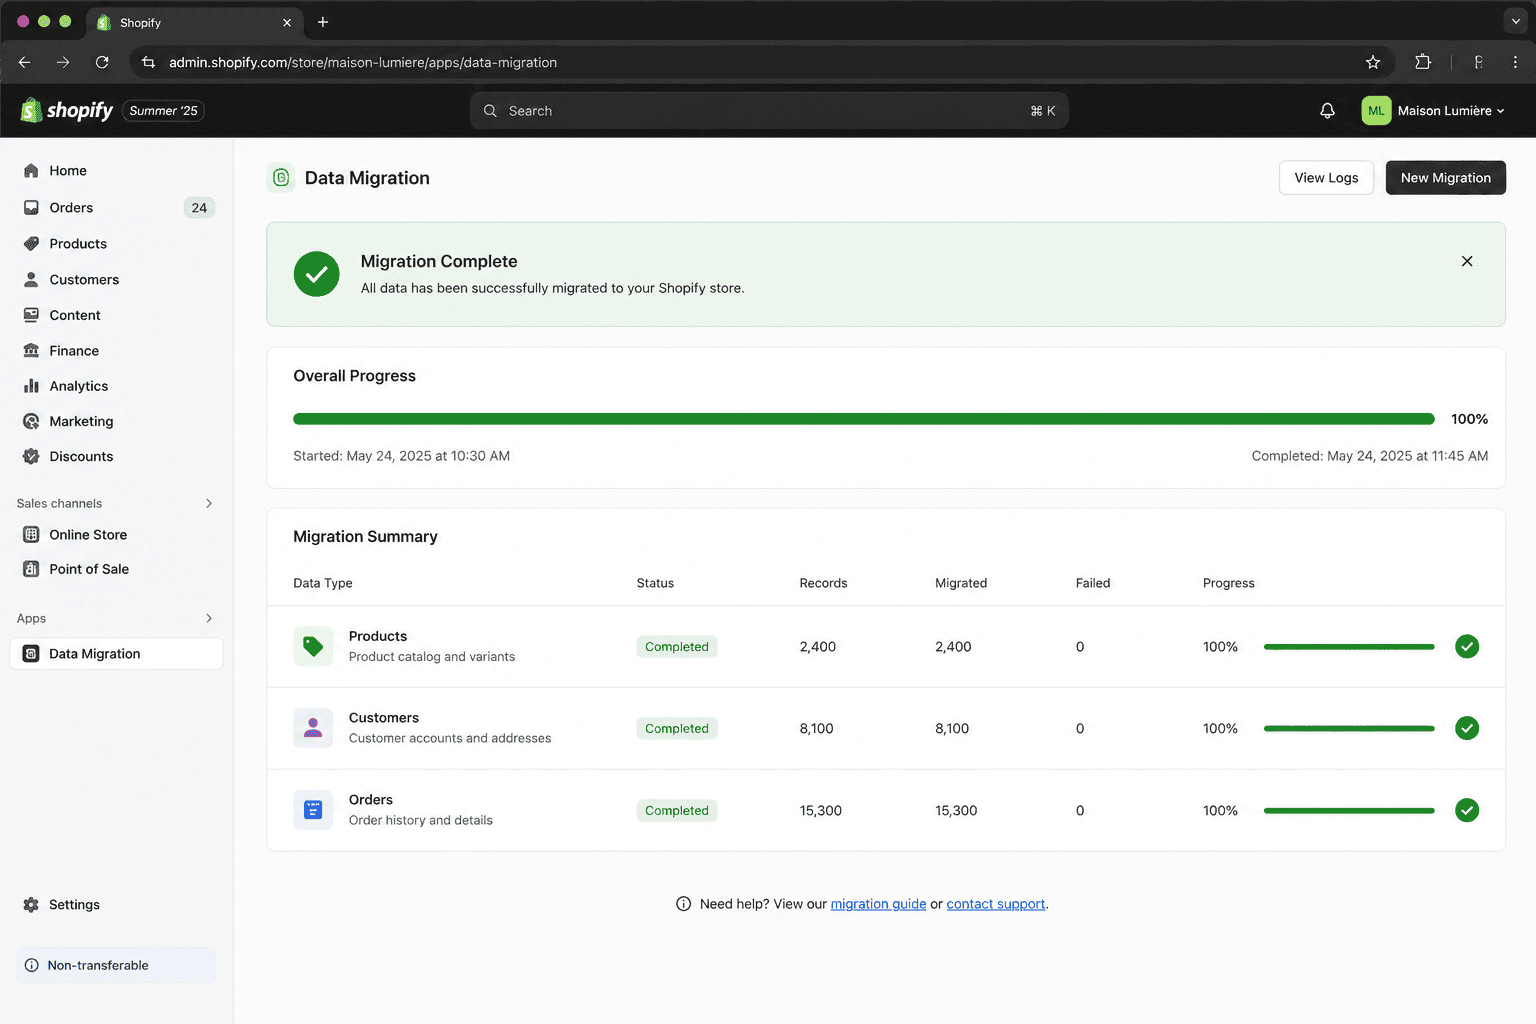Image resolution: width=1536 pixels, height=1024 pixels.
Task: Click the Data Migration page title icon
Action: coord(281,178)
